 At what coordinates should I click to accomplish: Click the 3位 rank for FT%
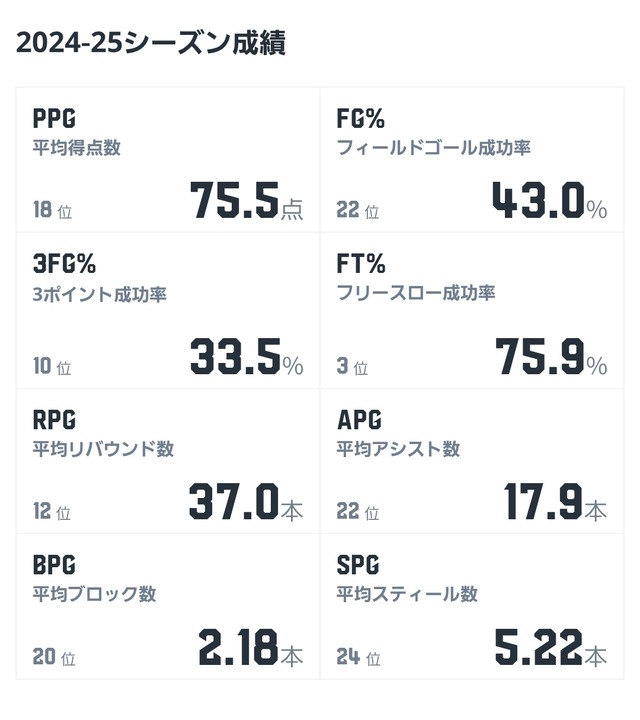pos(352,366)
